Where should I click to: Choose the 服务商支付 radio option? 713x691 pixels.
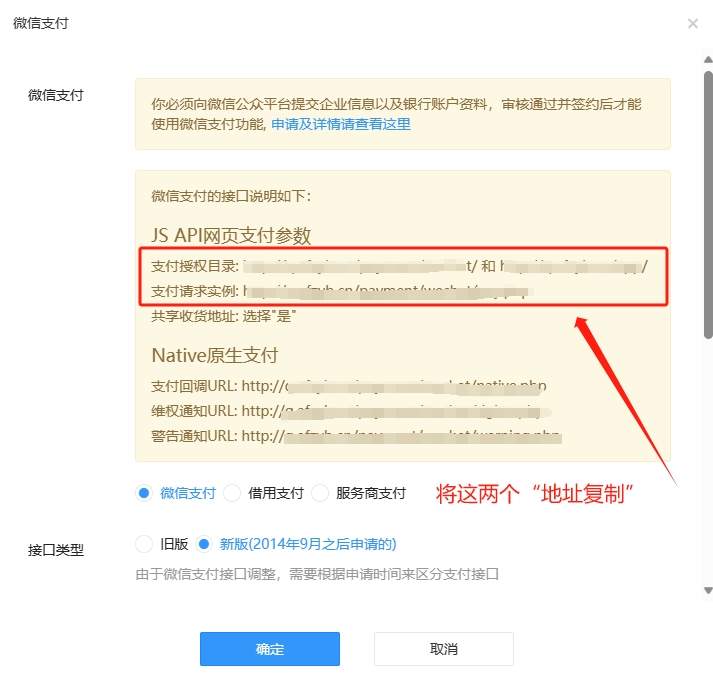tap(320, 493)
